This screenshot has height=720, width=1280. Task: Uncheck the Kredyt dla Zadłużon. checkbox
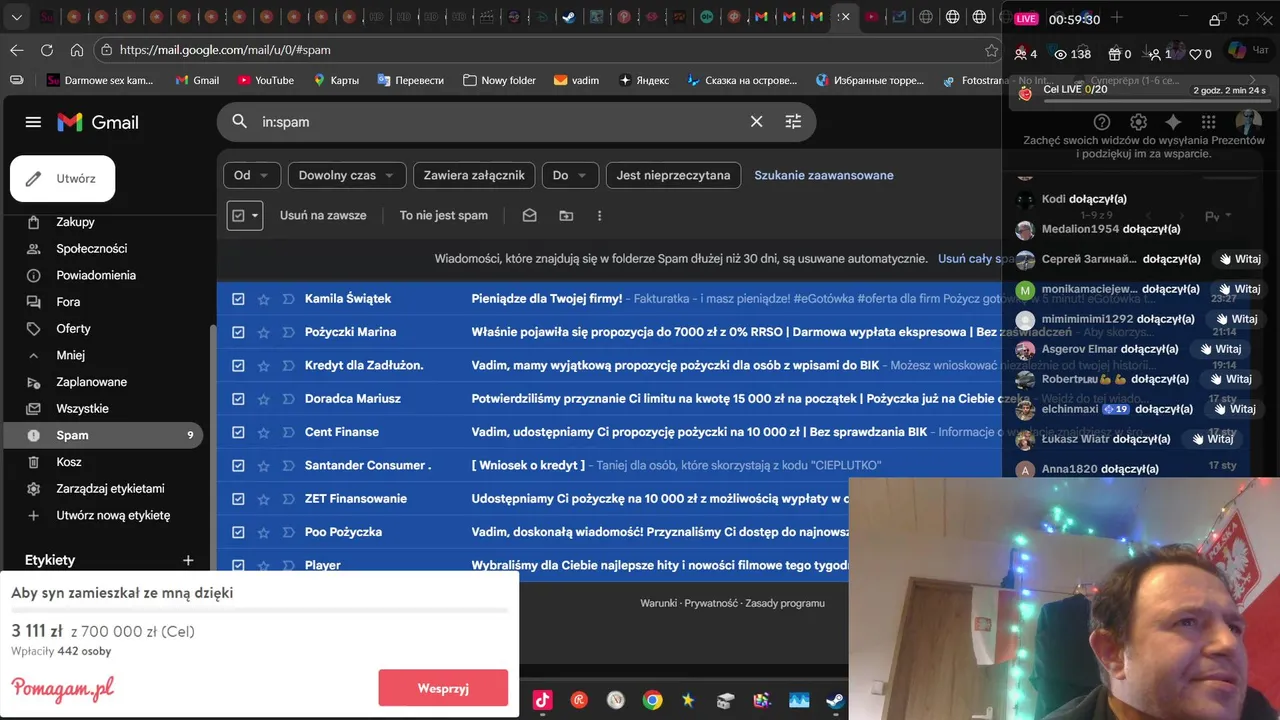[x=238, y=365]
